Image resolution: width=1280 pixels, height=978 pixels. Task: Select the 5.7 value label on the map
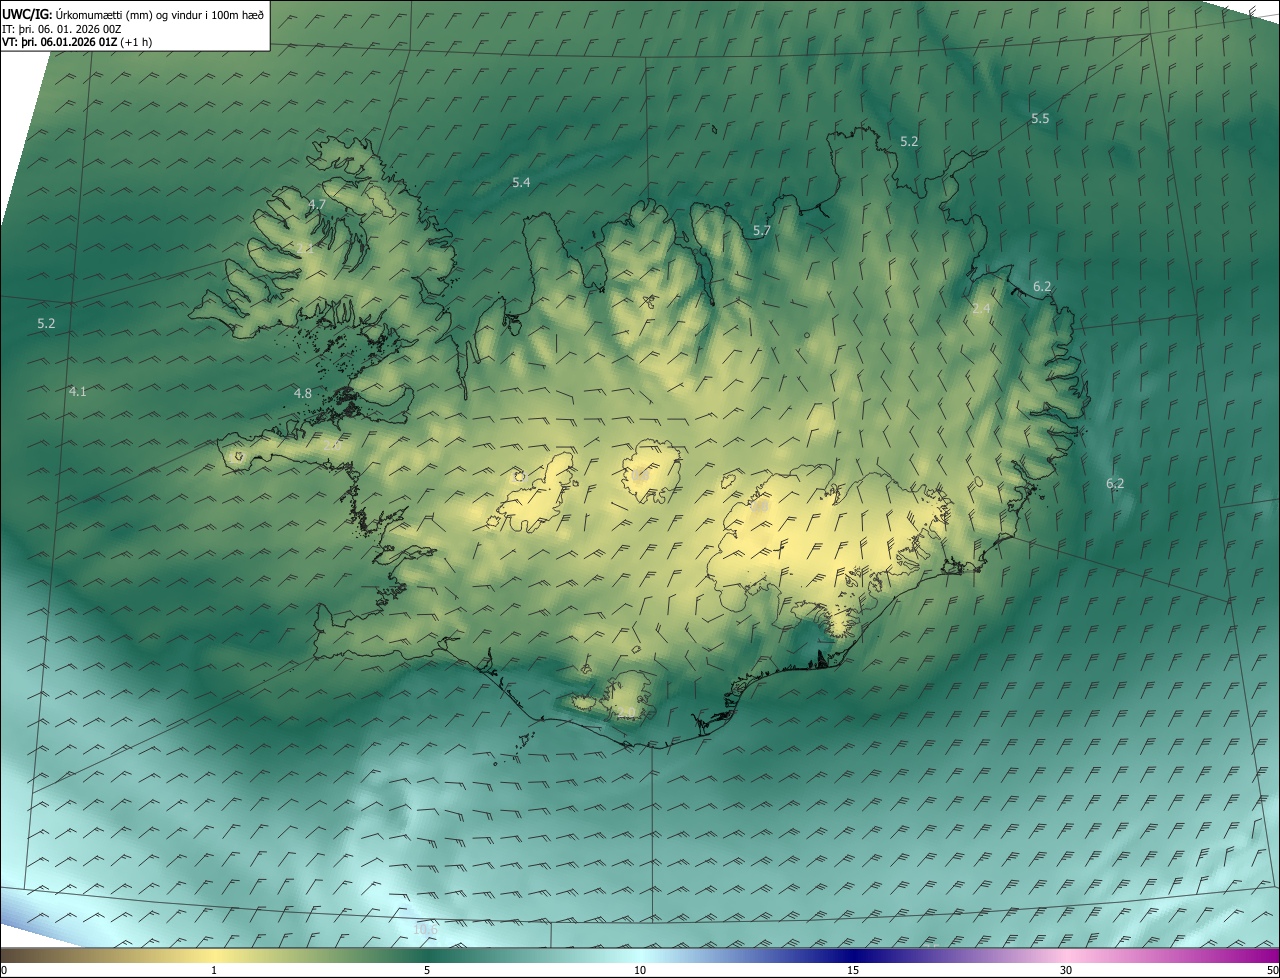tap(762, 231)
